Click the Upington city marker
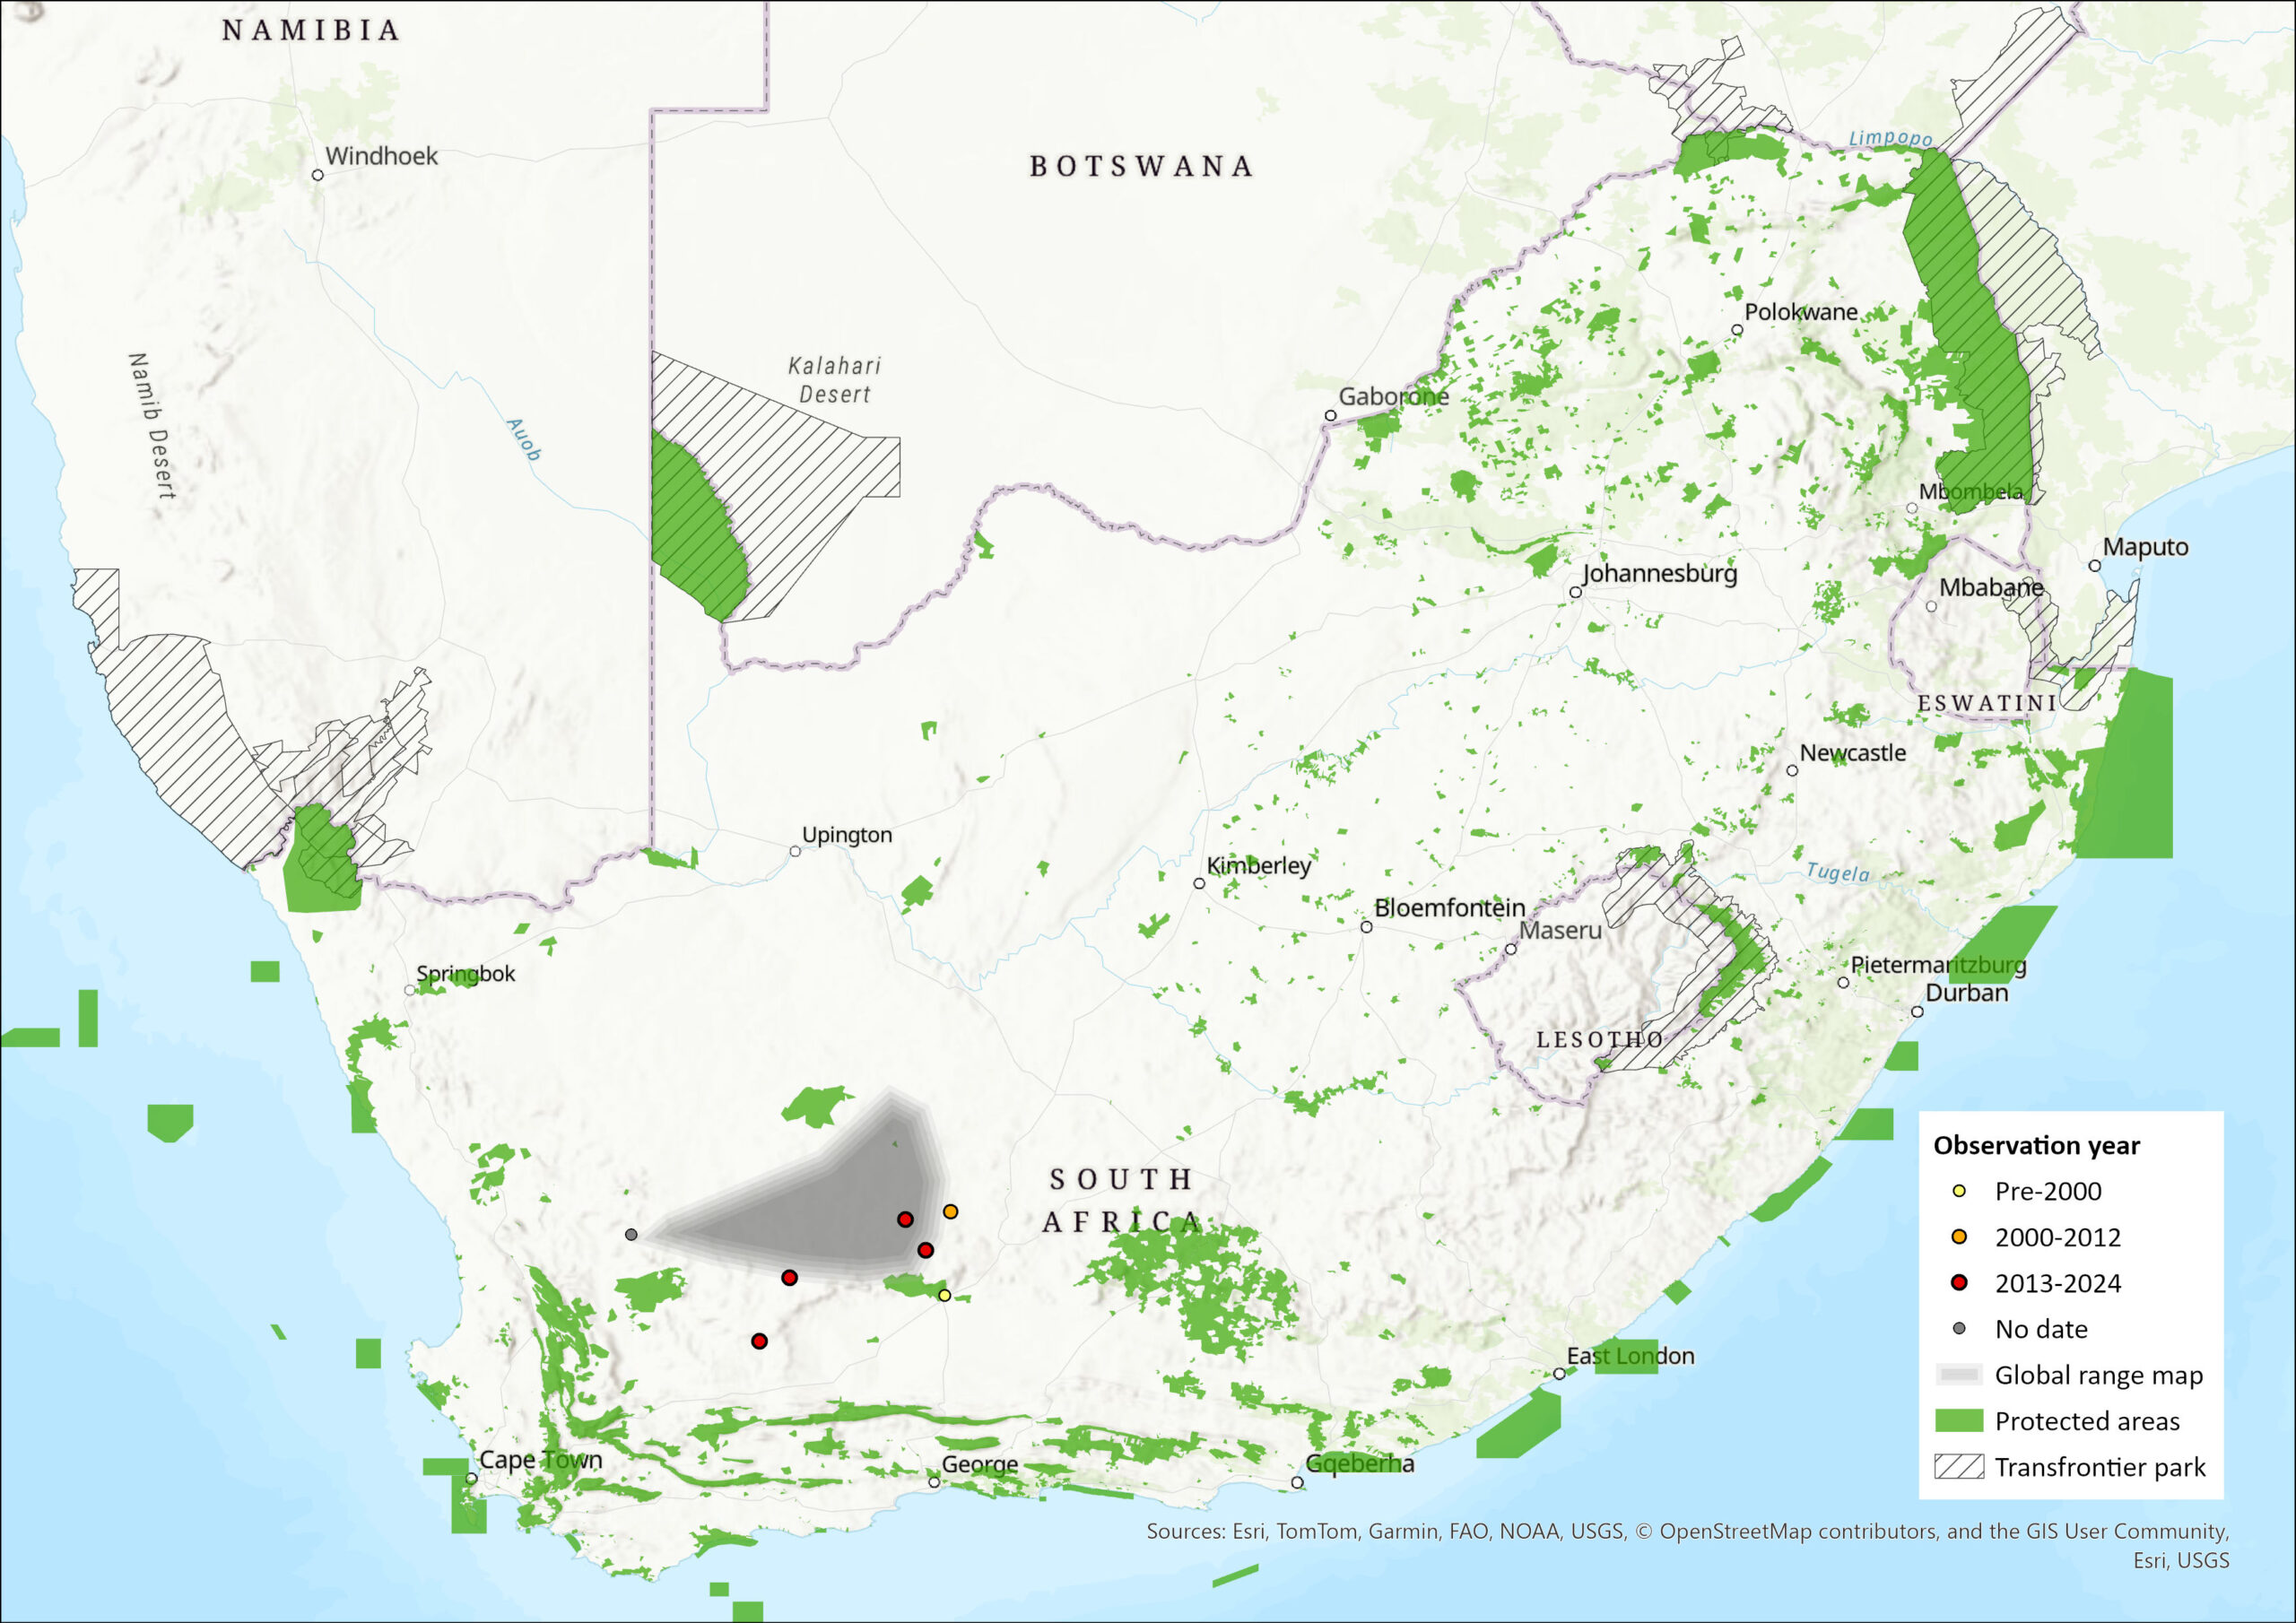This screenshot has height=1623, width=2296. point(795,851)
